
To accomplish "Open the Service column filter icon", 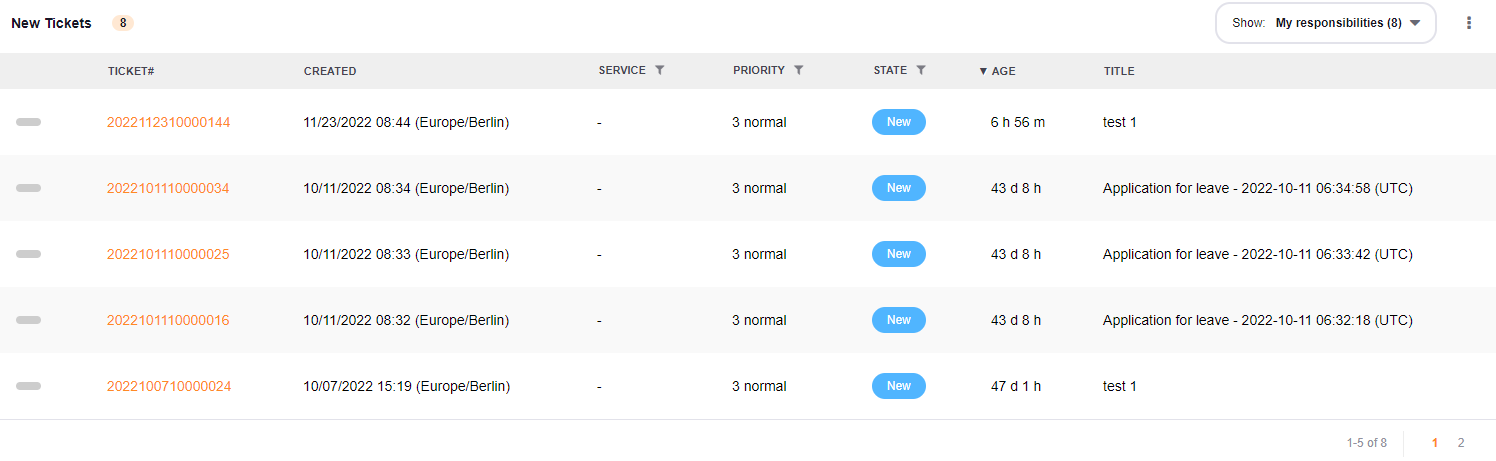I will click(659, 70).
